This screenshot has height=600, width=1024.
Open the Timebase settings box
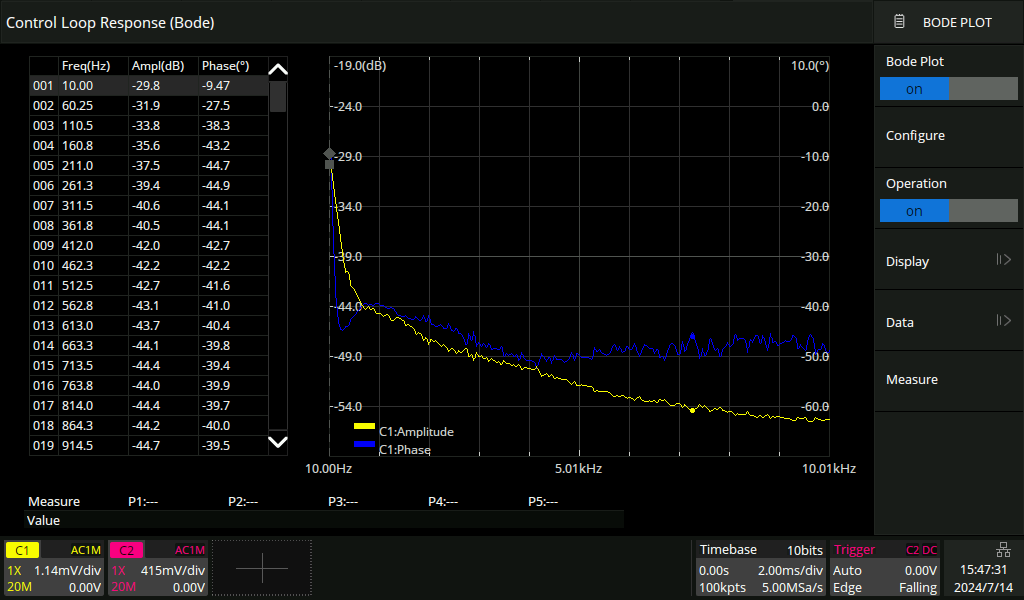761,568
